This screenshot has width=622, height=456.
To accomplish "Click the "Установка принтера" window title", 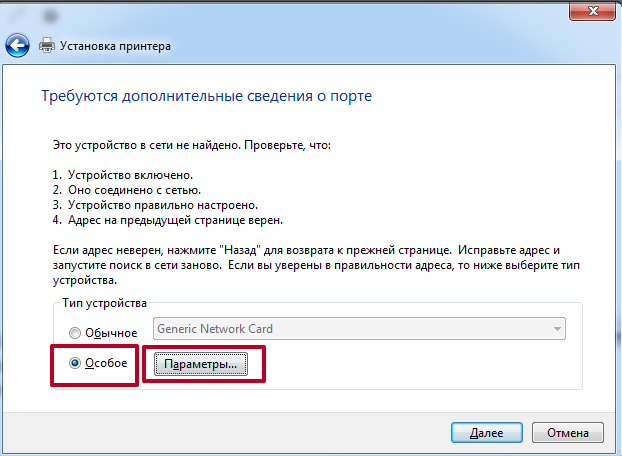I will pos(116,46).
